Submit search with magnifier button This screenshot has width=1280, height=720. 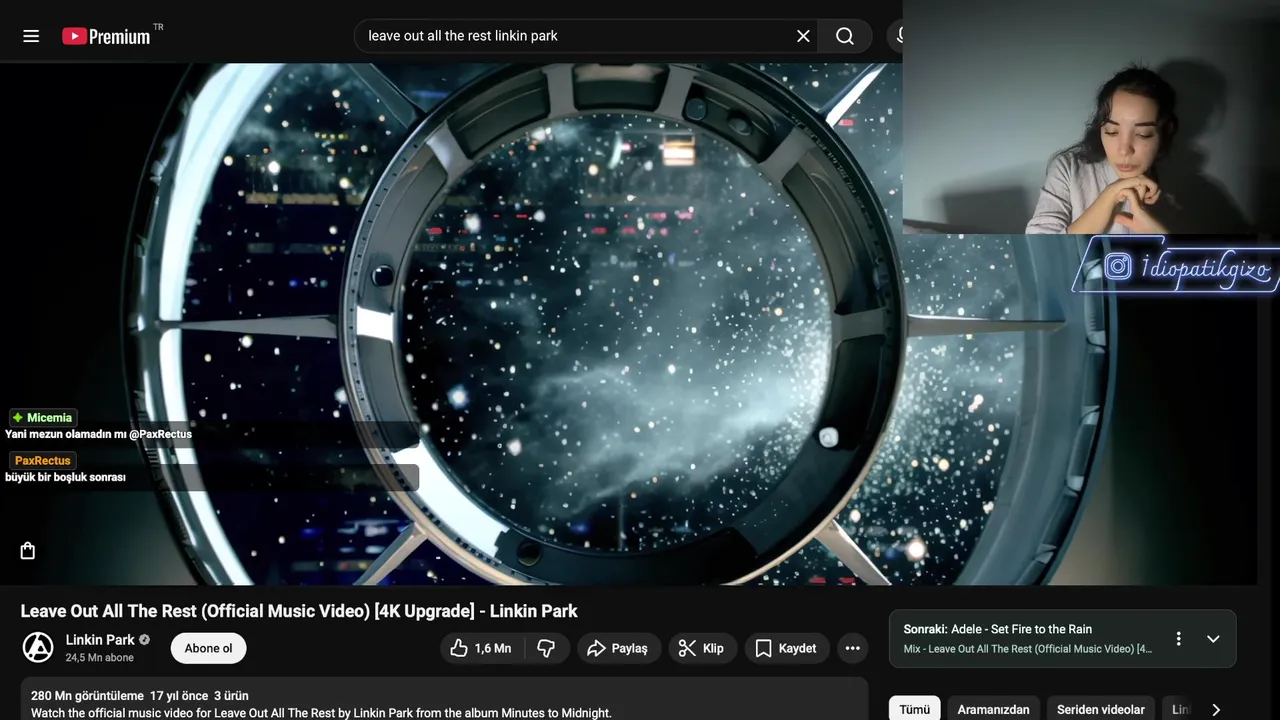click(845, 36)
